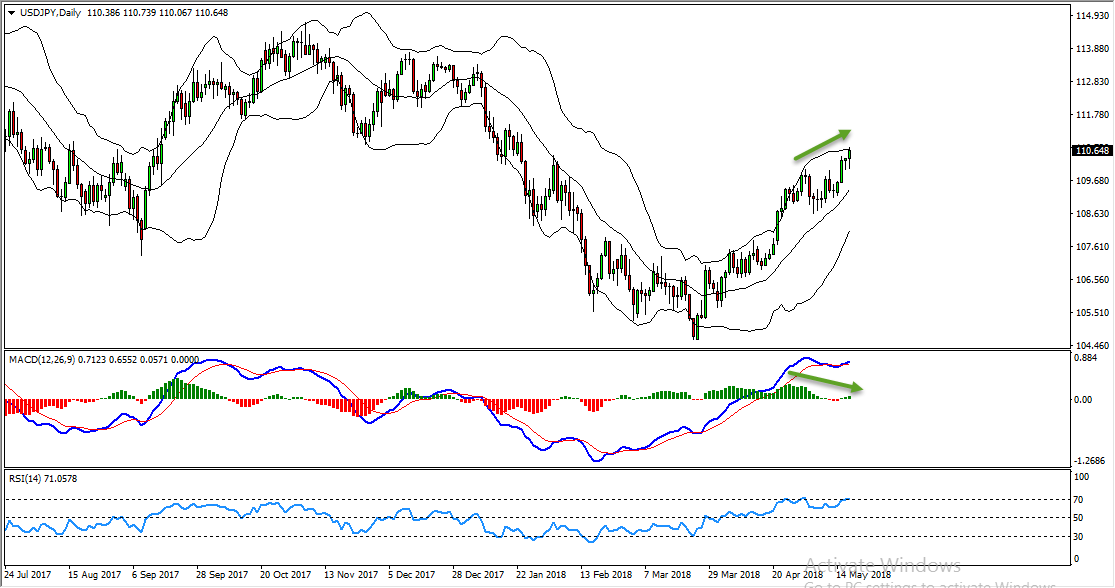Click the 13 Nov 2017 date label
Image resolution: width=1115 pixels, height=588 pixels.
pos(349,574)
